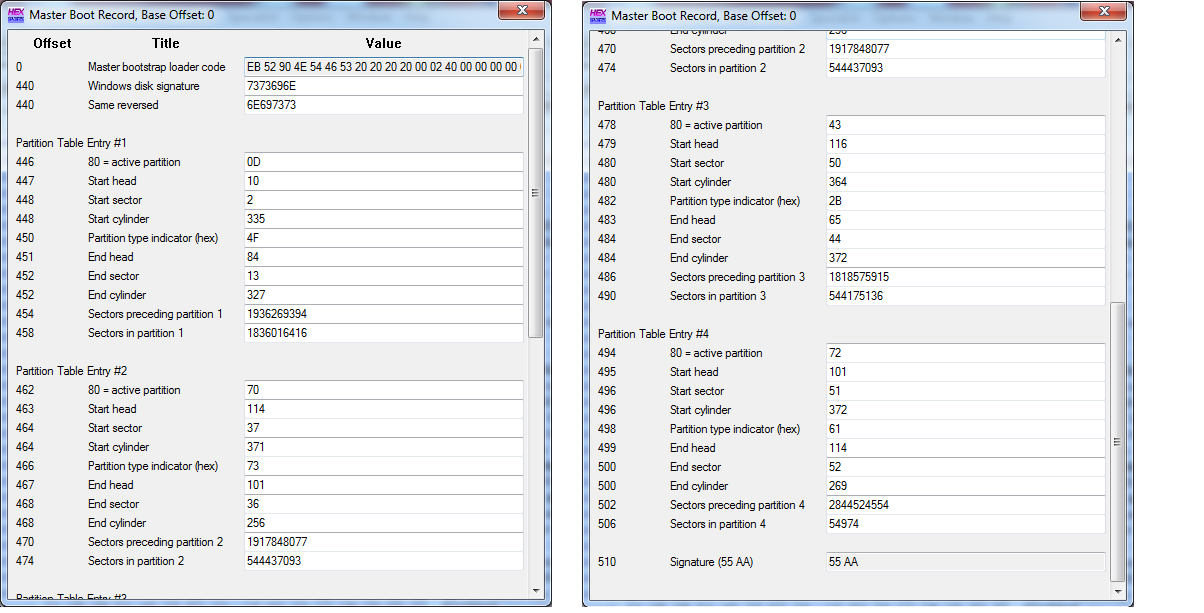Click Entry #4 Start cylinder value 372
The image size is (1204, 613).
coord(965,410)
